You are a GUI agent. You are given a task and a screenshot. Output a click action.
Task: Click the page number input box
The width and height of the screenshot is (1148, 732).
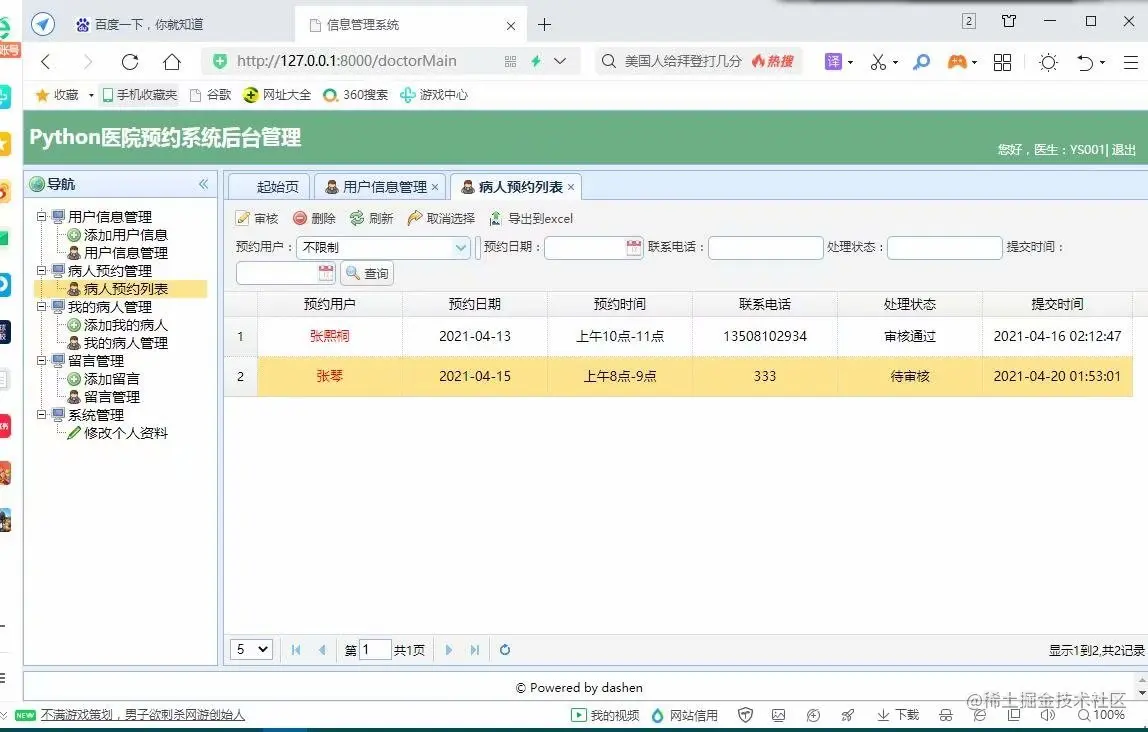[x=375, y=649]
